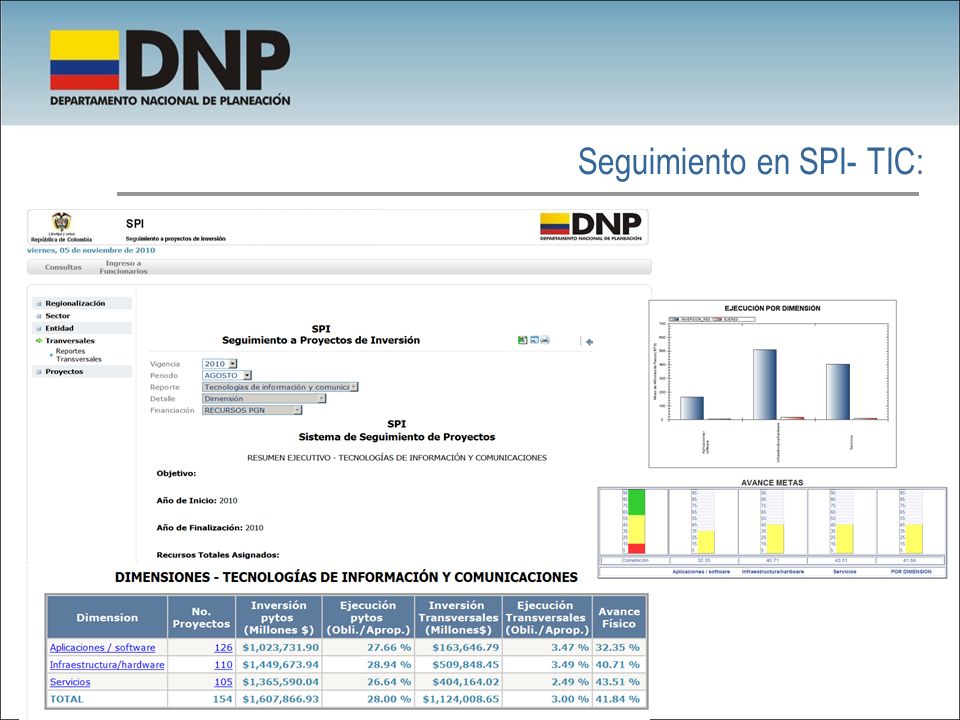Open the Aplicaciones / software link
The image size is (960, 720).
102,647
